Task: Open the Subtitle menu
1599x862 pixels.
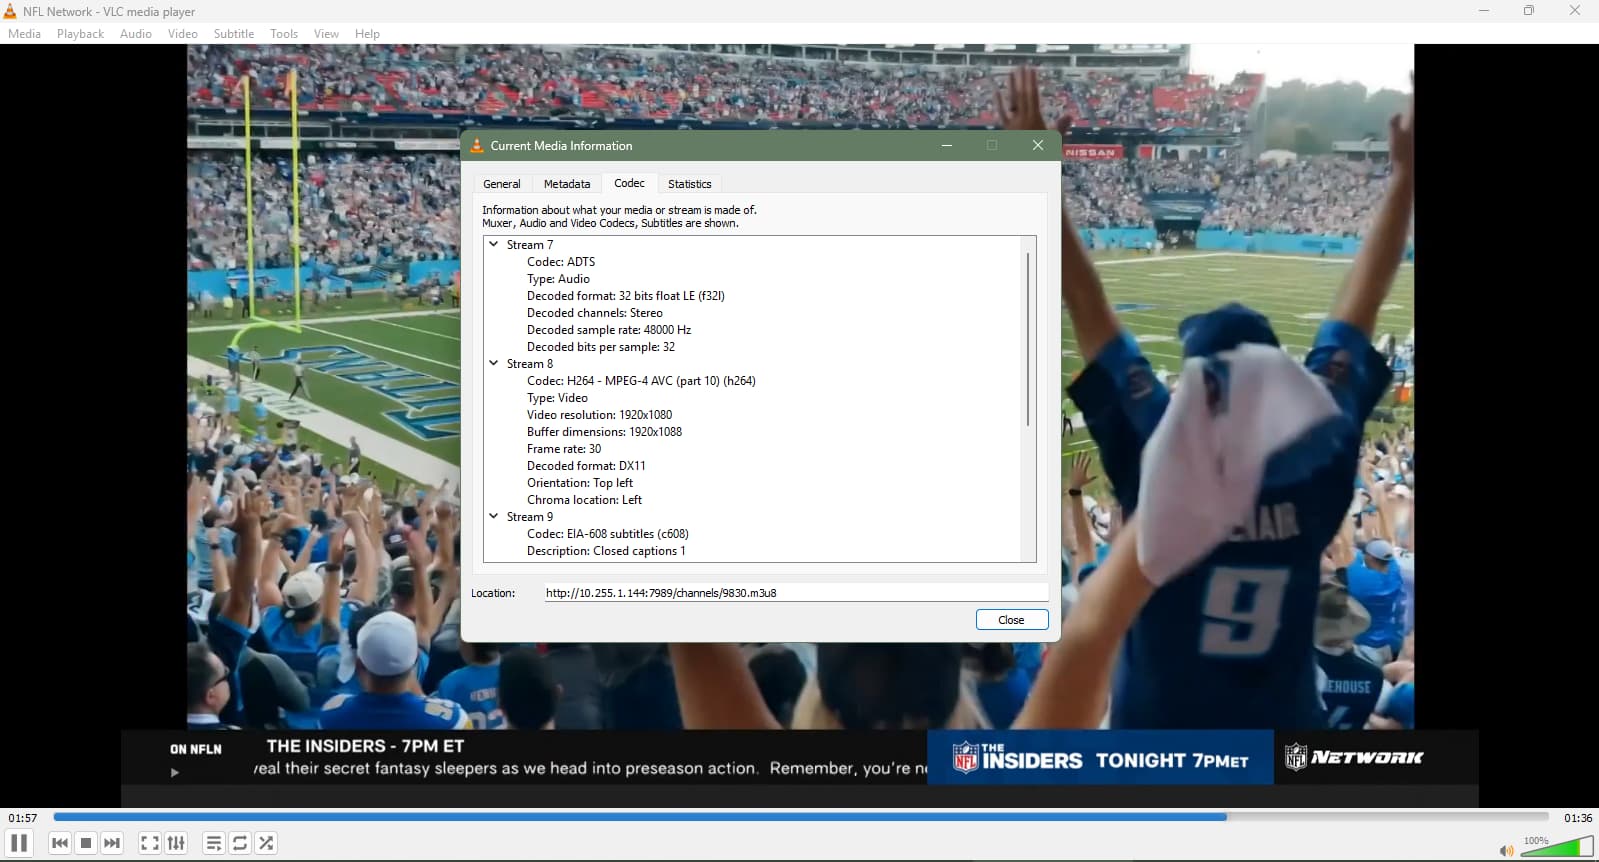Action: coord(234,34)
